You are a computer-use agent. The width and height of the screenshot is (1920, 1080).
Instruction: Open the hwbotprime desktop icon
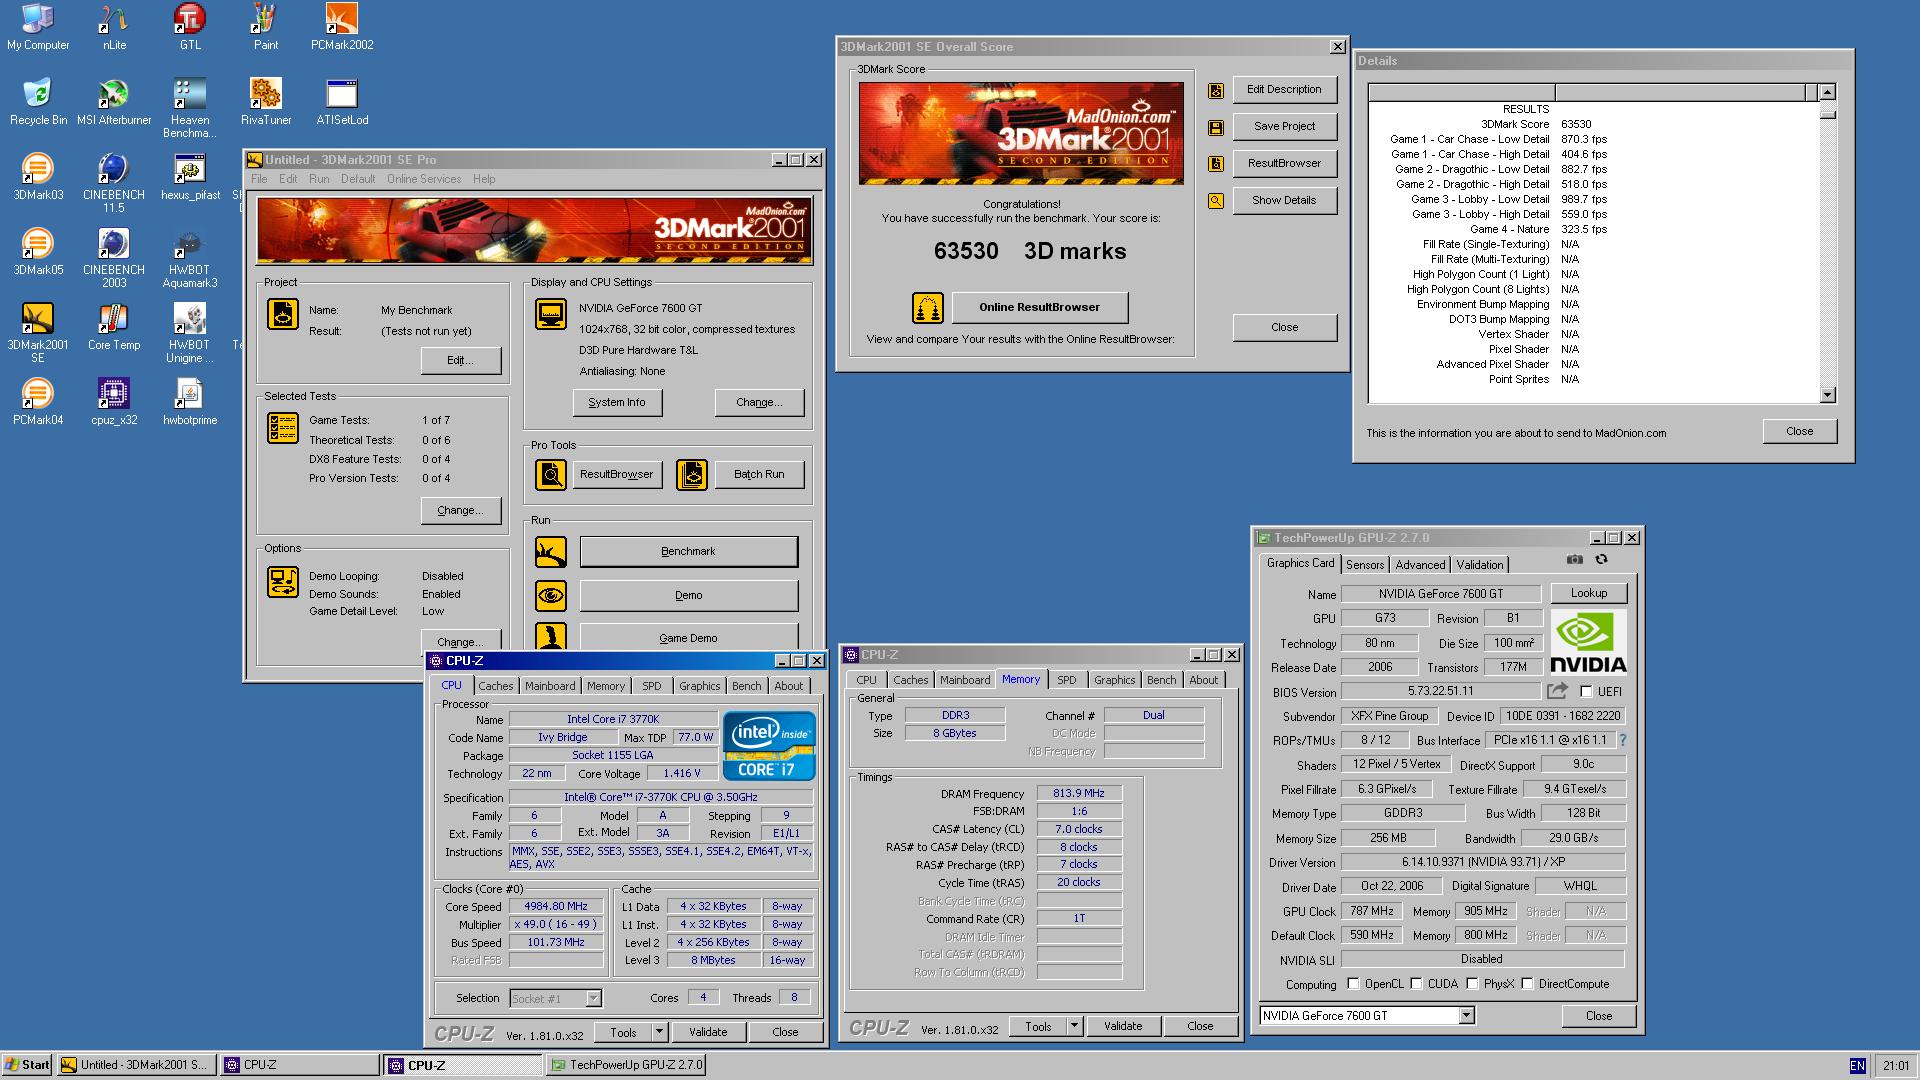[190, 402]
